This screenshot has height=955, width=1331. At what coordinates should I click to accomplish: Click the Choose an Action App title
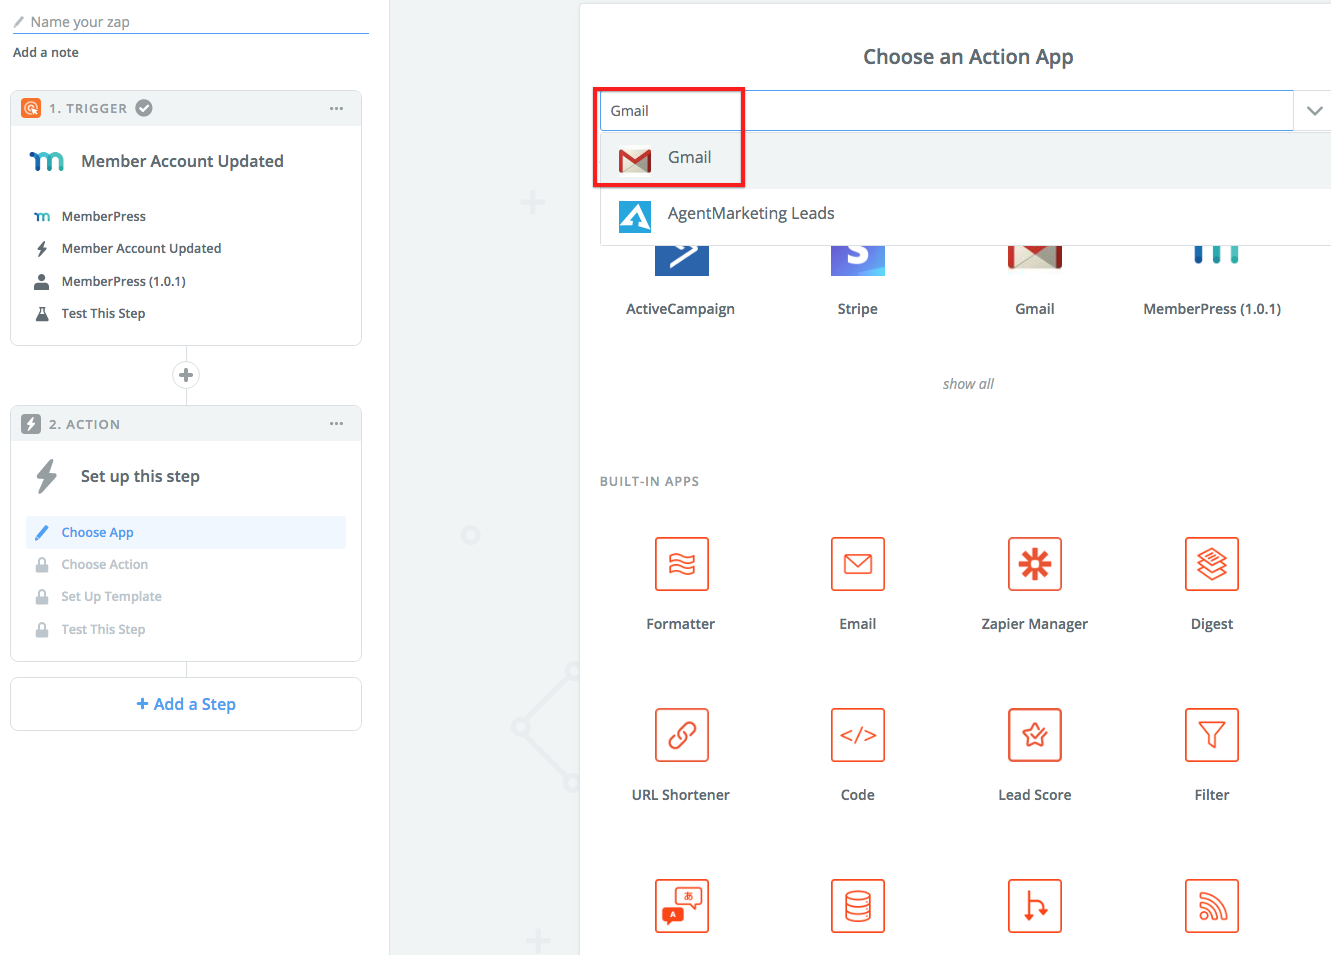click(968, 57)
